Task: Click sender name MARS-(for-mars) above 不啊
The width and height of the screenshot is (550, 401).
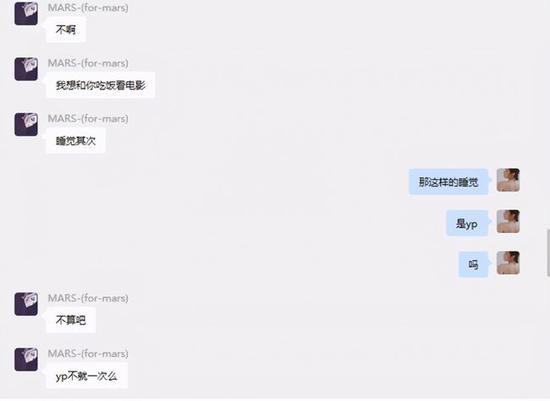Action: (x=88, y=7)
